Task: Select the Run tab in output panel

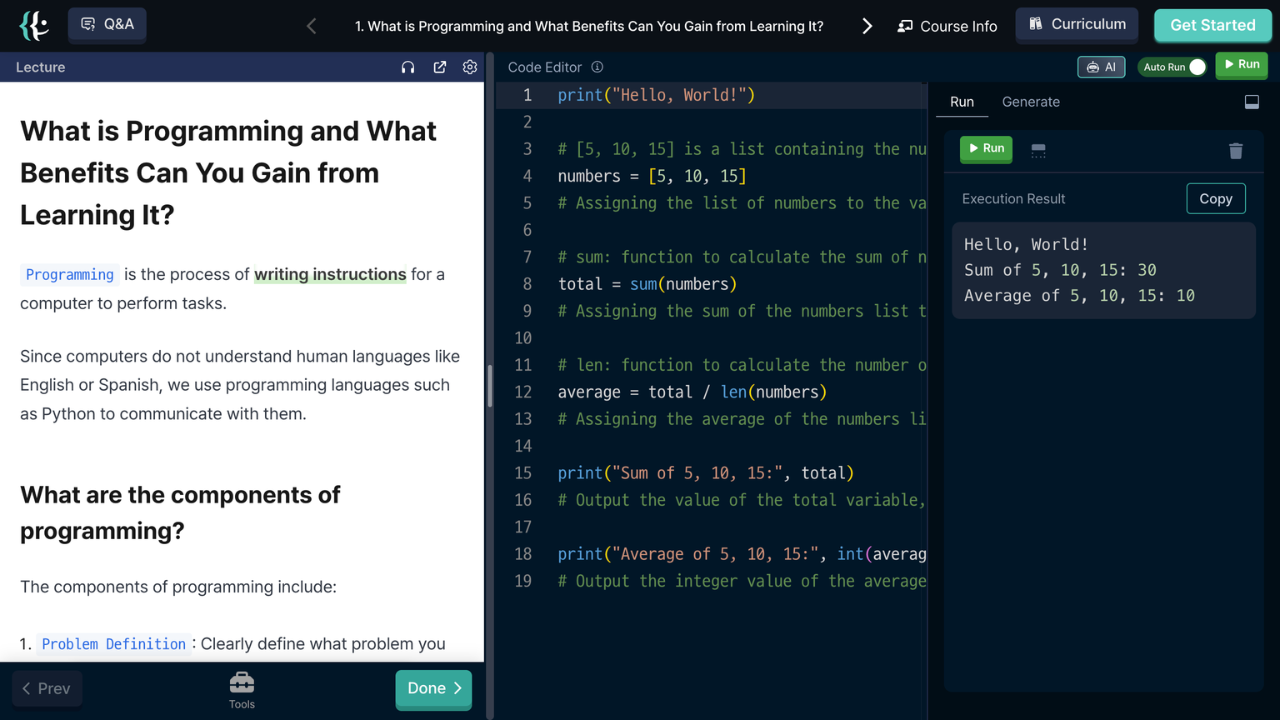Action: coord(962,102)
